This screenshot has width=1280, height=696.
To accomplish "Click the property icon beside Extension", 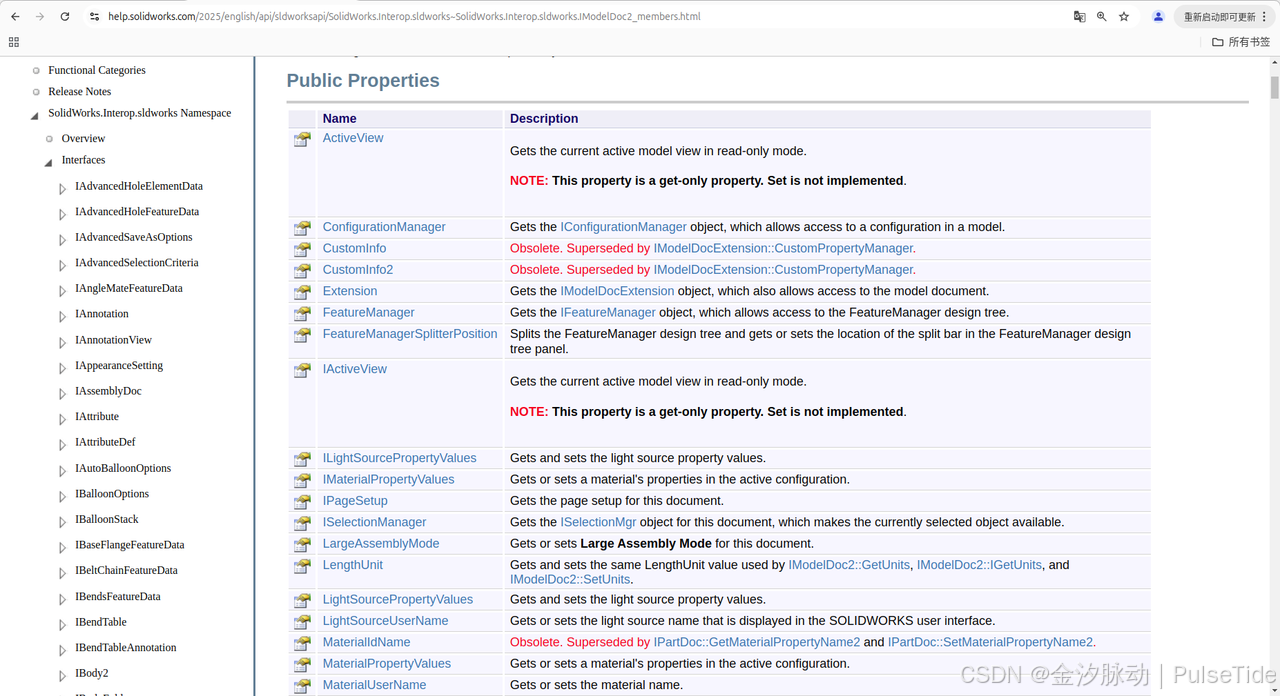I will click(x=302, y=293).
